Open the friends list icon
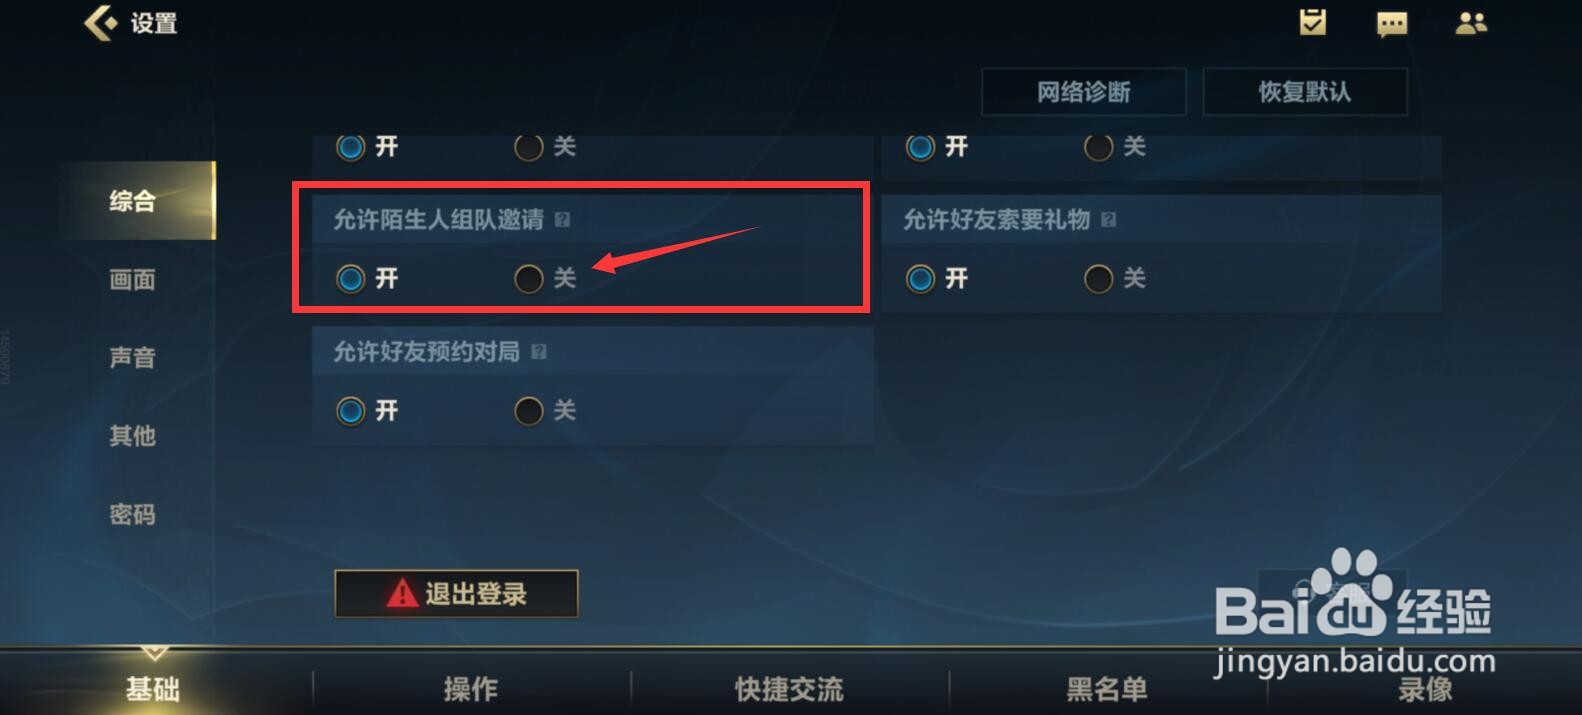The height and width of the screenshot is (715, 1582). click(x=1471, y=23)
